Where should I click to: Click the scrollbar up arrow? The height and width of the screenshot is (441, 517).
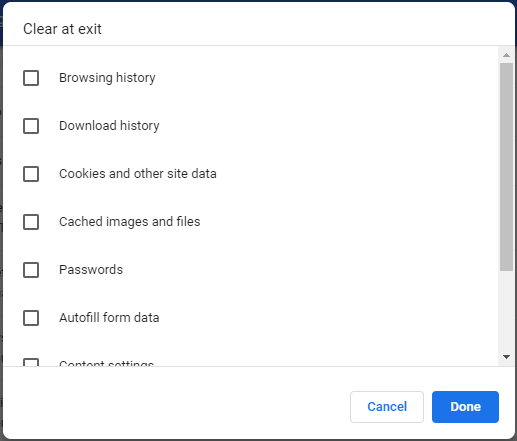click(506, 55)
